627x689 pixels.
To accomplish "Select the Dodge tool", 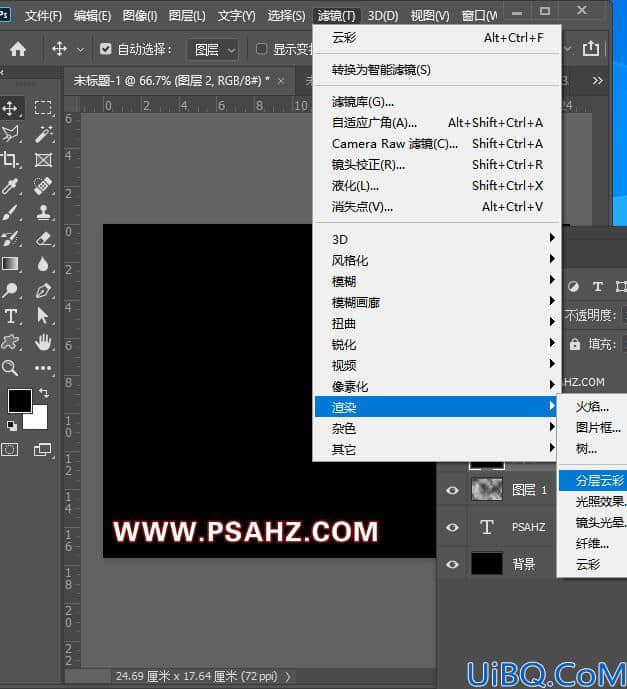I will 10,290.
